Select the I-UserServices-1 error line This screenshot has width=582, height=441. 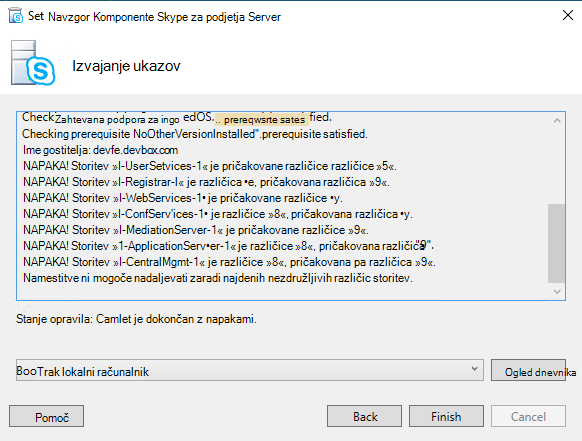[x=210, y=166]
